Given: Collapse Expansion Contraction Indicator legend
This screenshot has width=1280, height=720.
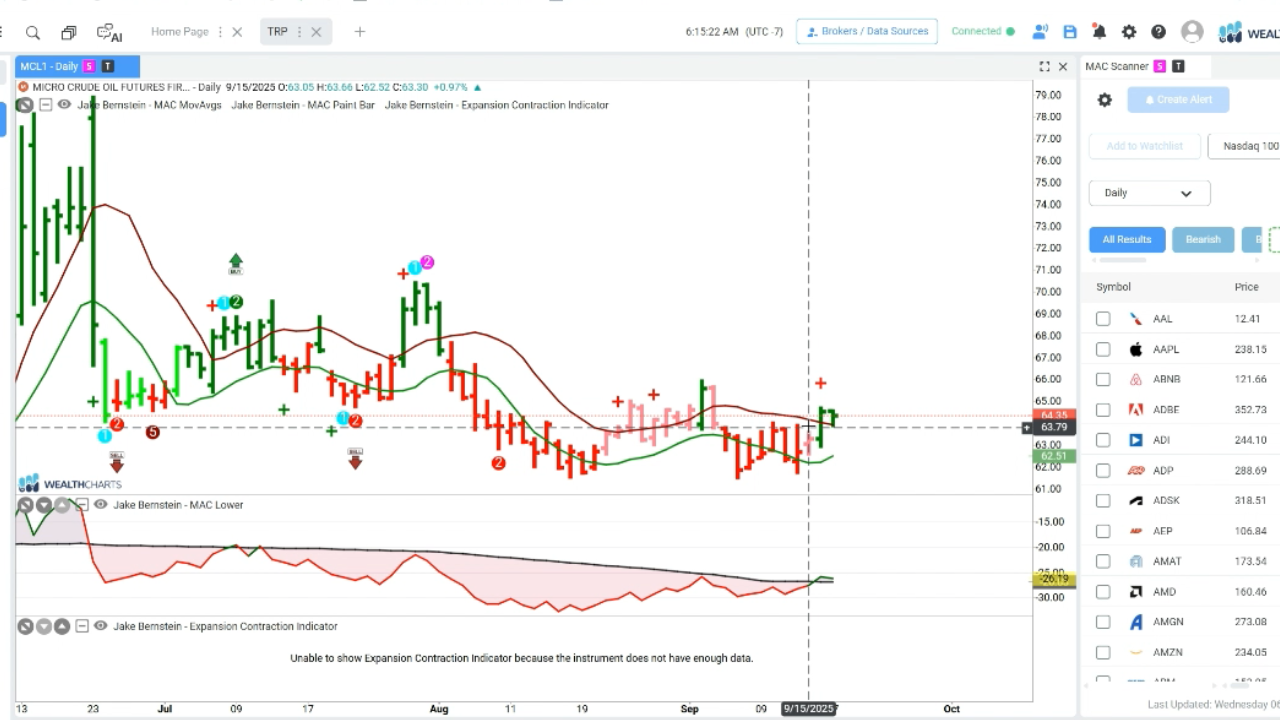Looking at the screenshot, I should [x=83, y=626].
